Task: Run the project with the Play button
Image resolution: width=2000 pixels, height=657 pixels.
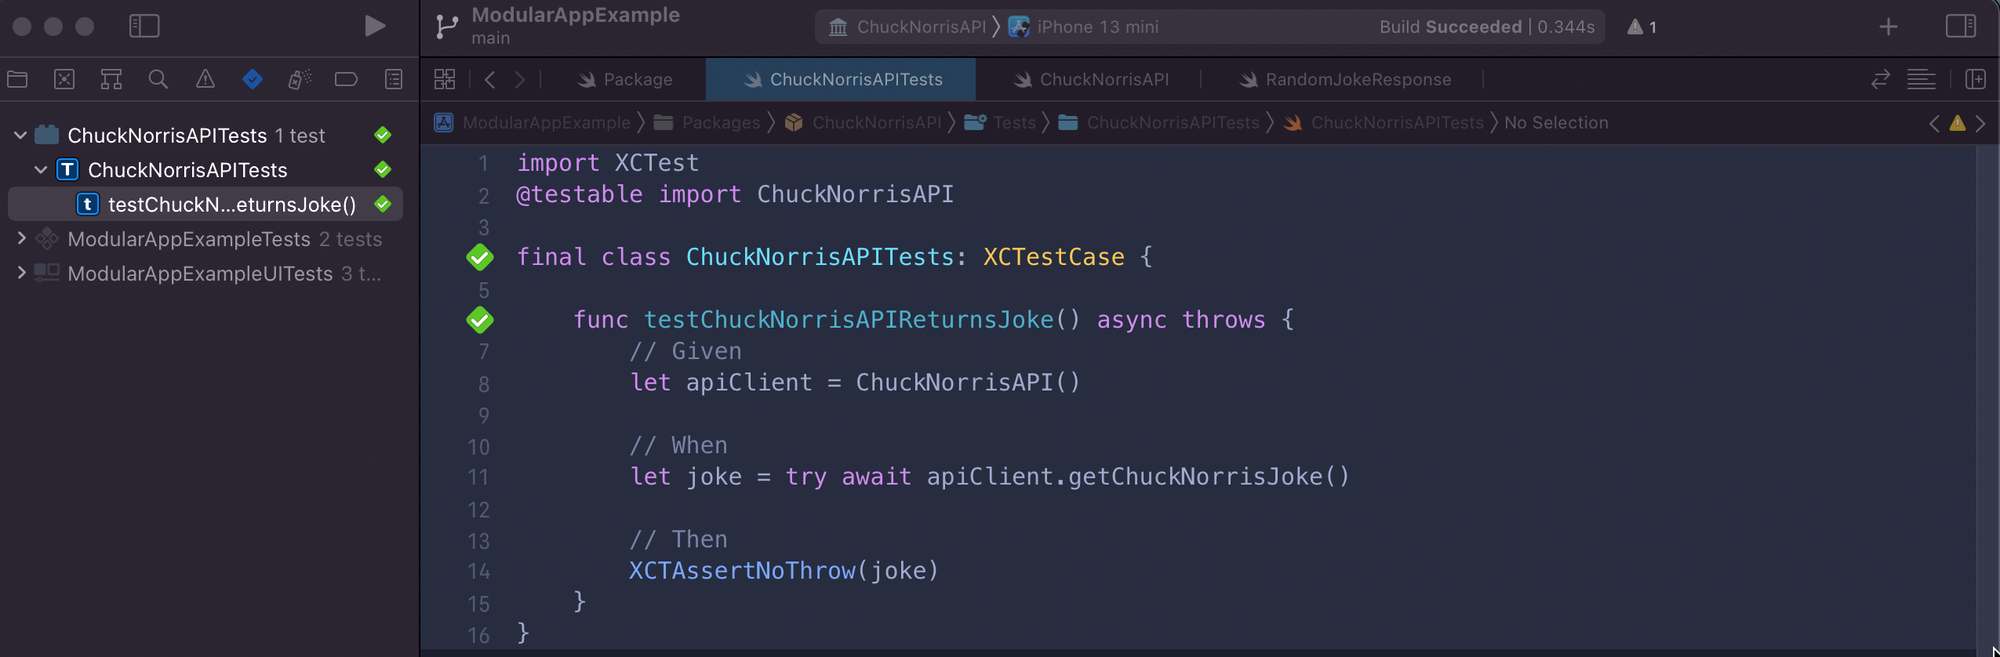Action: [x=374, y=26]
